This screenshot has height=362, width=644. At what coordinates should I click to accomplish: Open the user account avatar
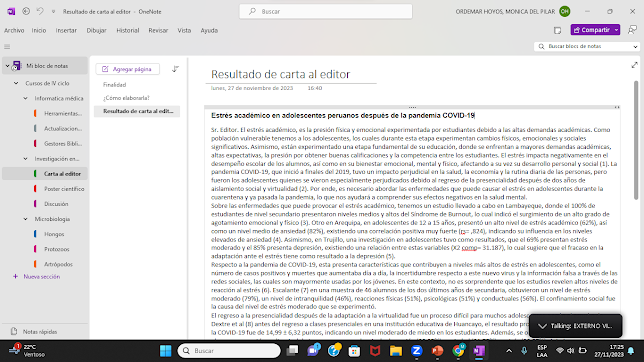[x=565, y=12]
